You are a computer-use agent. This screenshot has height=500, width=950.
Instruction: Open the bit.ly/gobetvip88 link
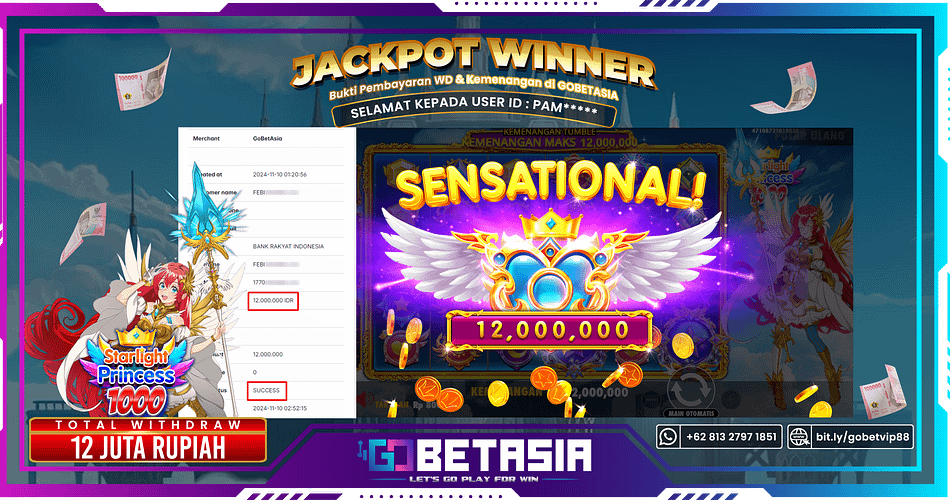[862, 437]
